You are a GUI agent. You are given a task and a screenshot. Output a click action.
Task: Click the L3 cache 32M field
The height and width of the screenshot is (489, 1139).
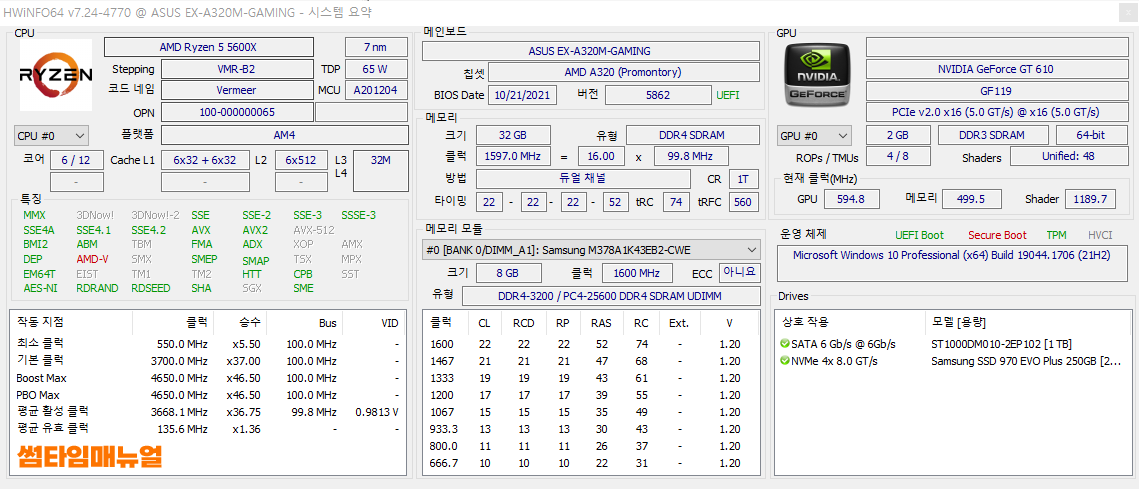[380, 171]
